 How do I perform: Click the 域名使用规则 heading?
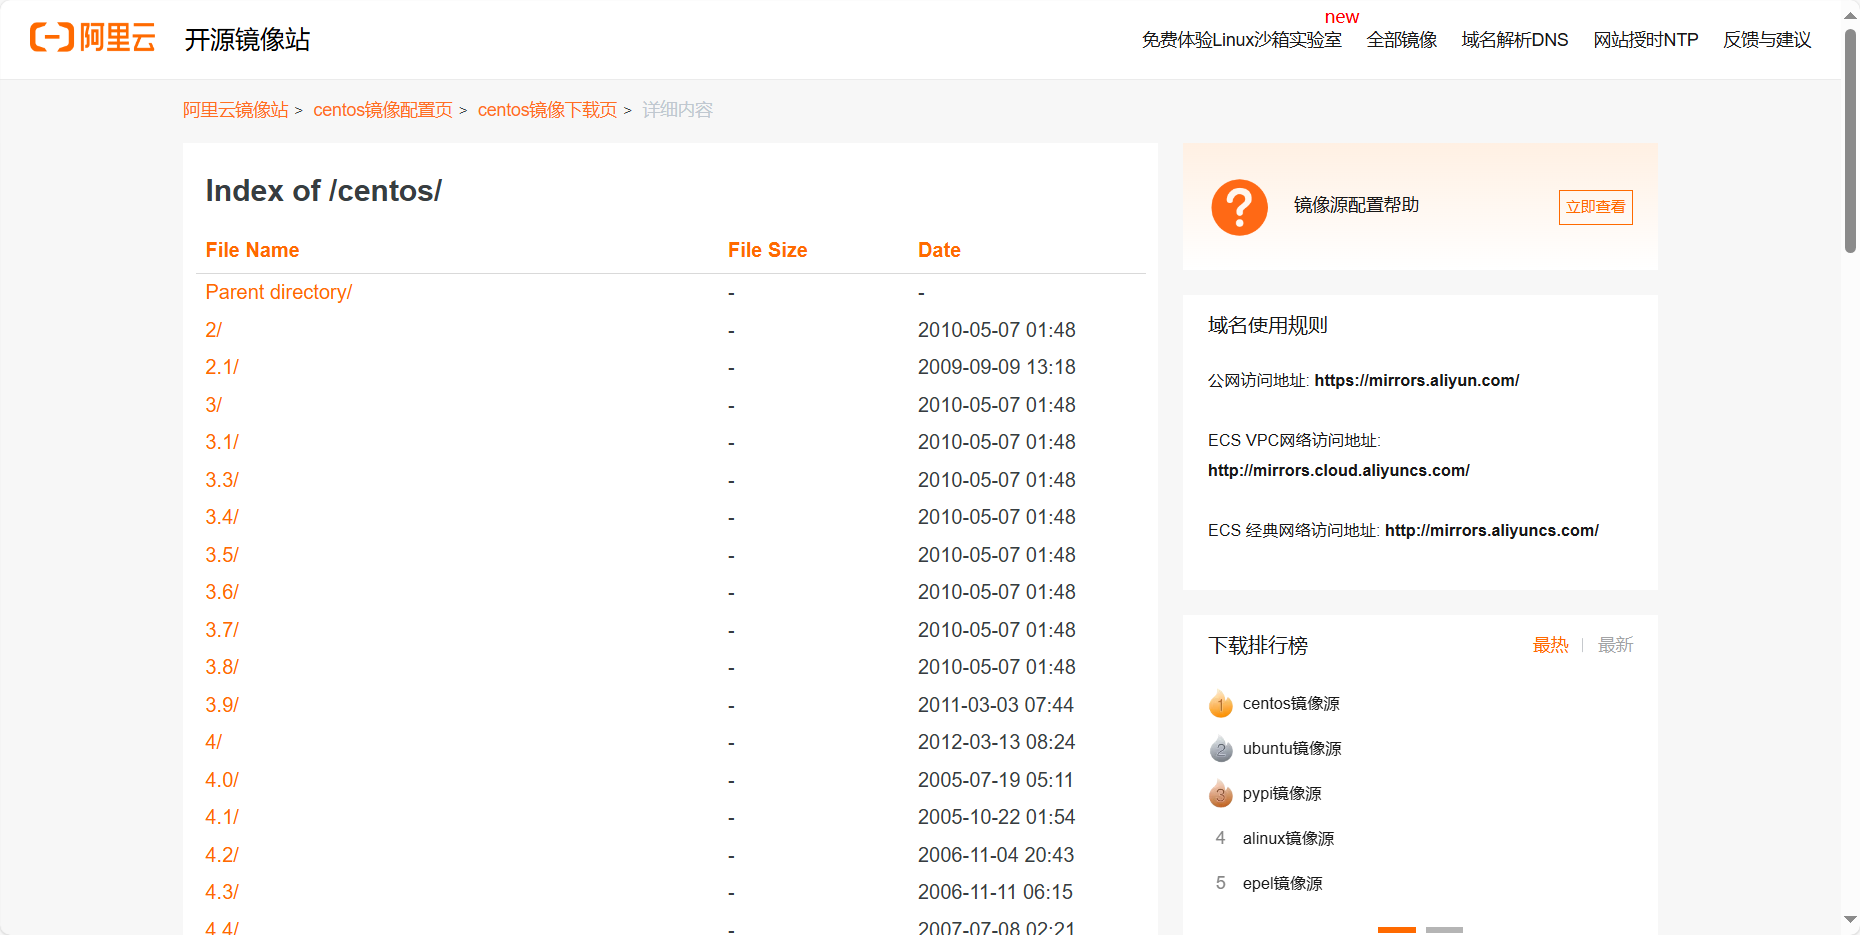(1268, 325)
